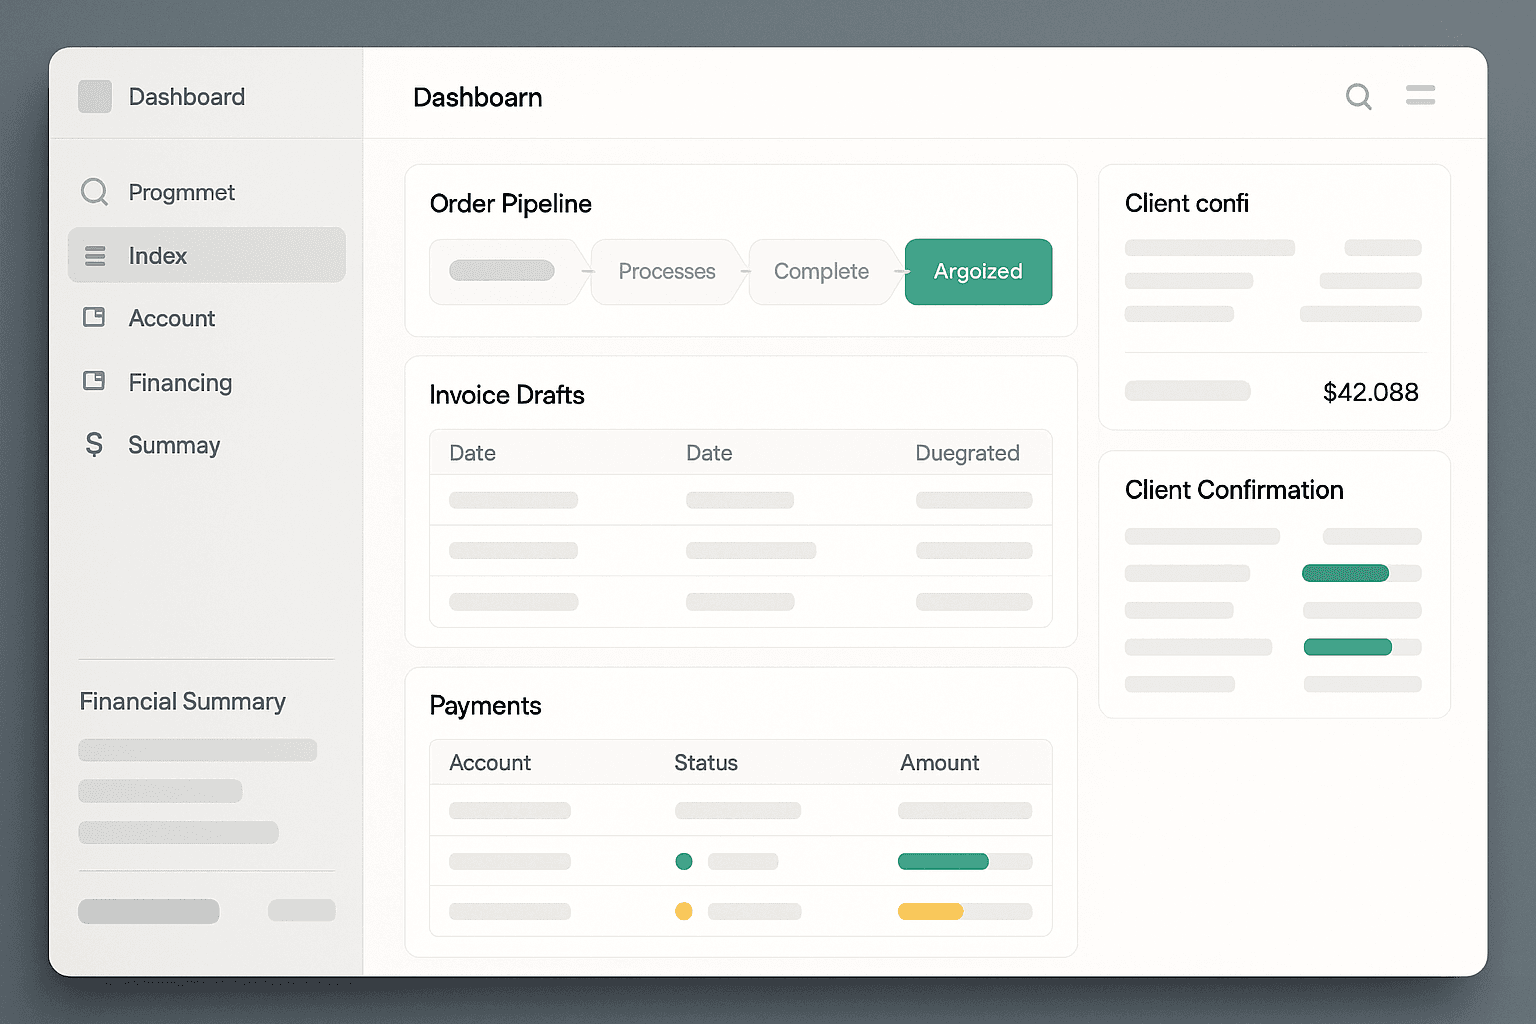The image size is (1536, 1024).
Task: Click the Dashboard logo square in sidebar
Action: (x=95, y=97)
